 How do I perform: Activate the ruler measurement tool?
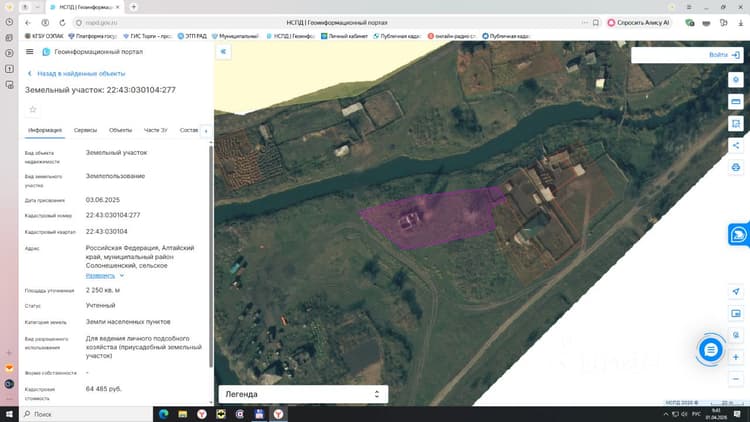[x=736, y=101]
